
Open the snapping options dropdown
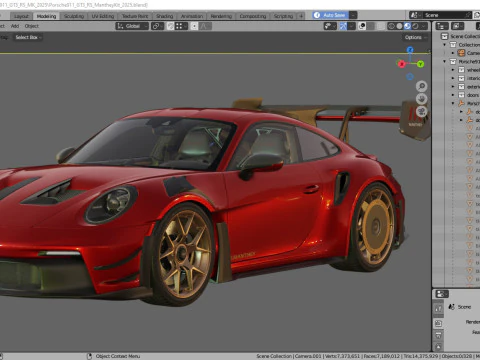181,26
